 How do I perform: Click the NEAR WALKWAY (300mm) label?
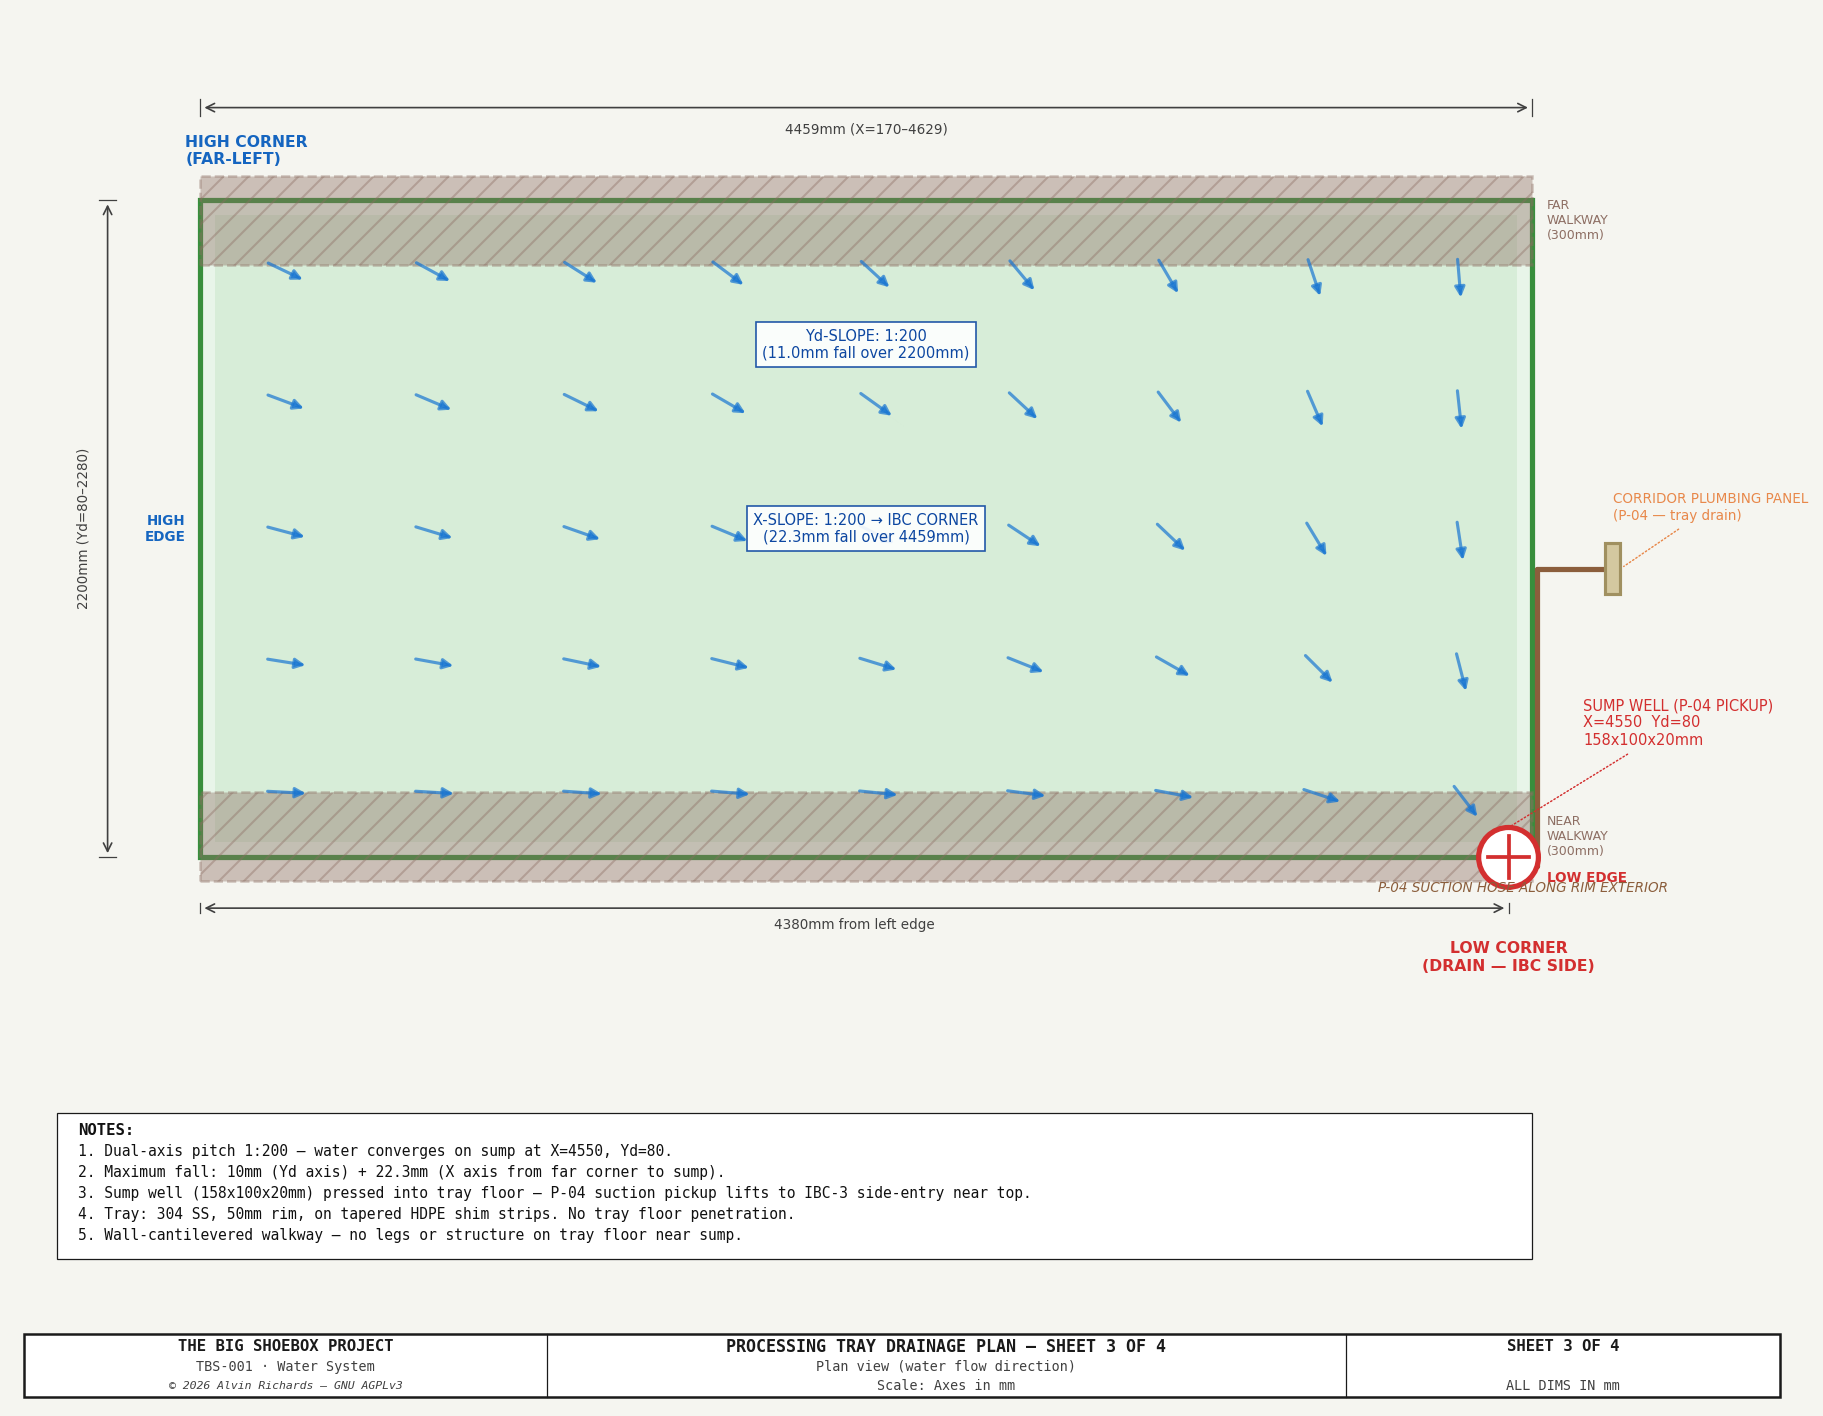1577,836
